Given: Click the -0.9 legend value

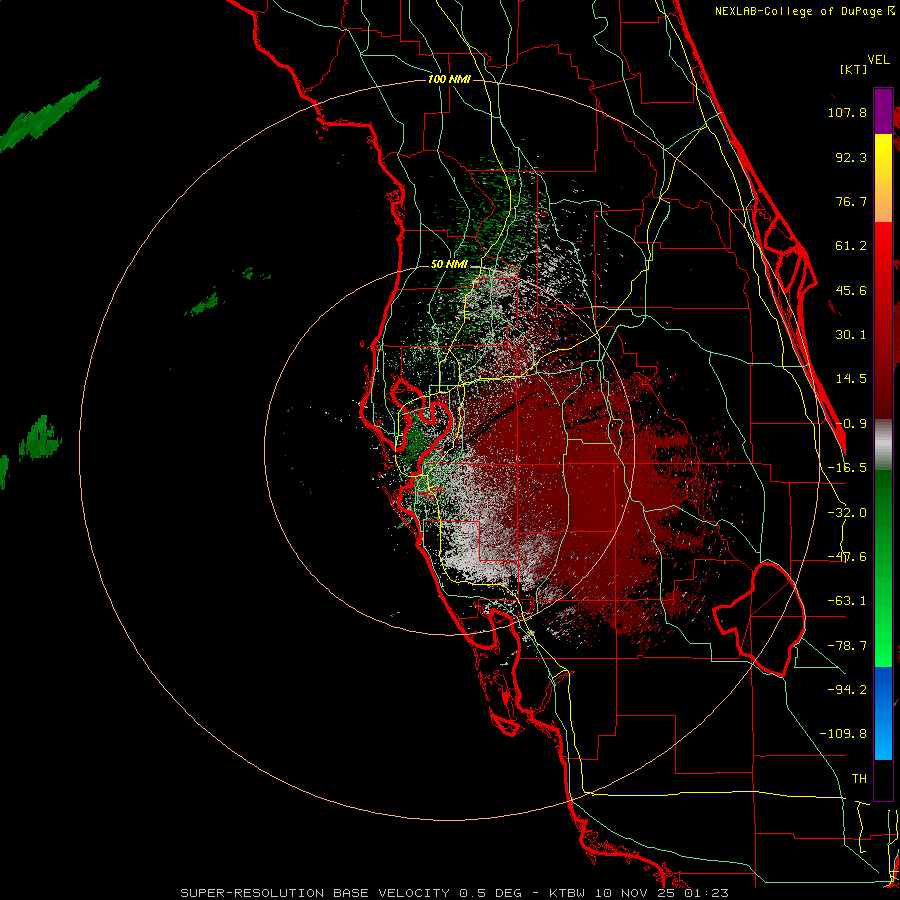Looking at the screenshot, I should (x=851, y=424).
